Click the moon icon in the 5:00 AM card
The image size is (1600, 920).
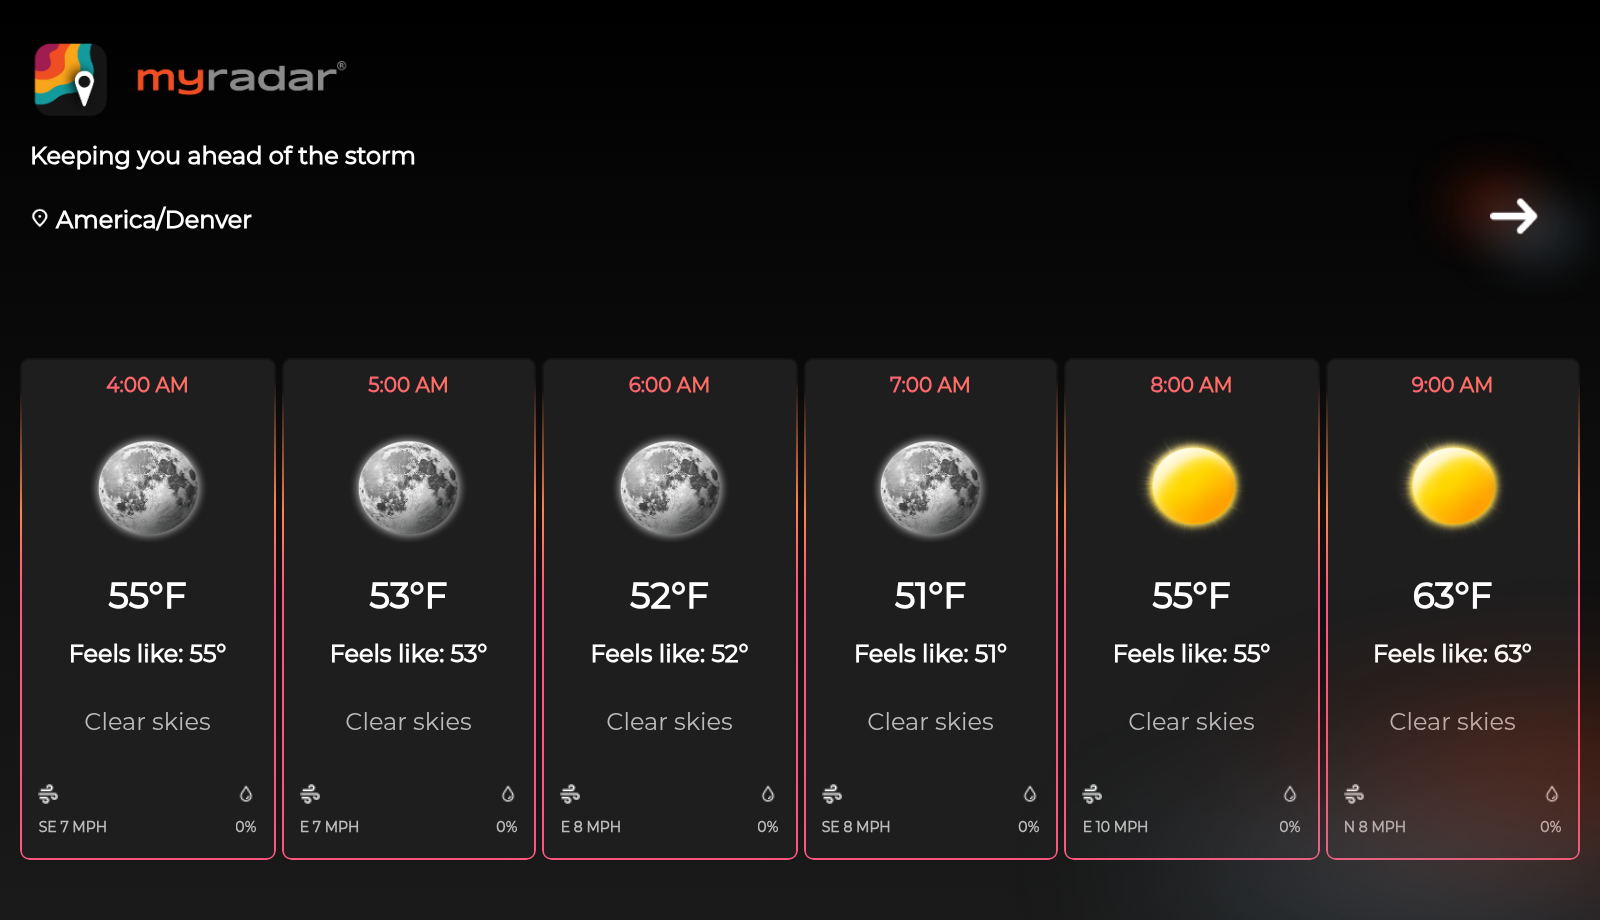[409, 487]
